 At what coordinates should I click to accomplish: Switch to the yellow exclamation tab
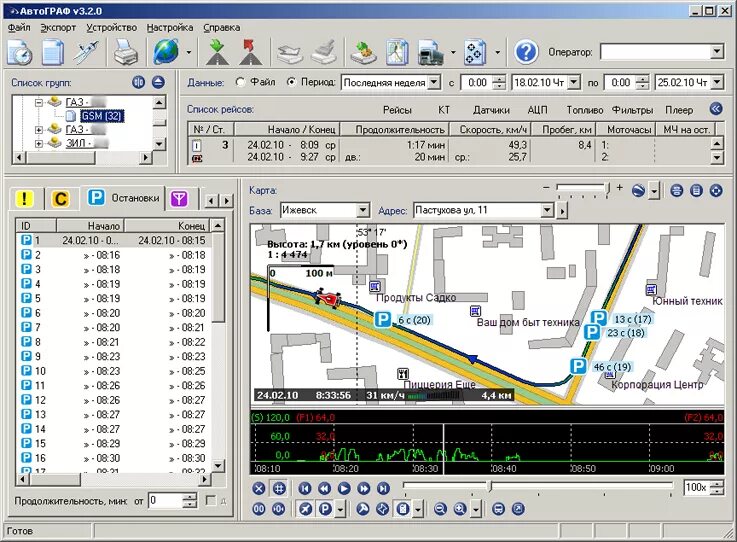click(x=24, y=199)
